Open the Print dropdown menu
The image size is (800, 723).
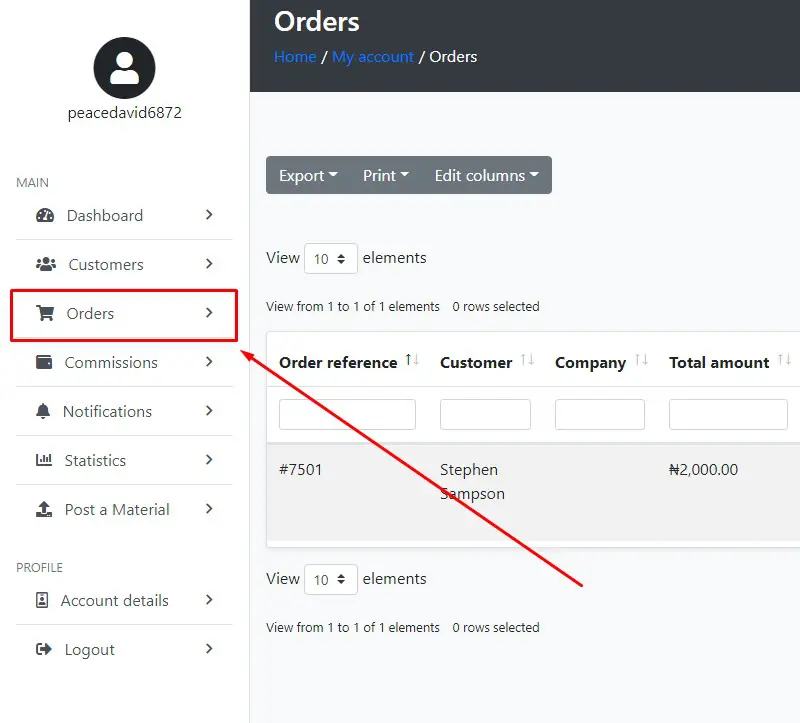386,175
